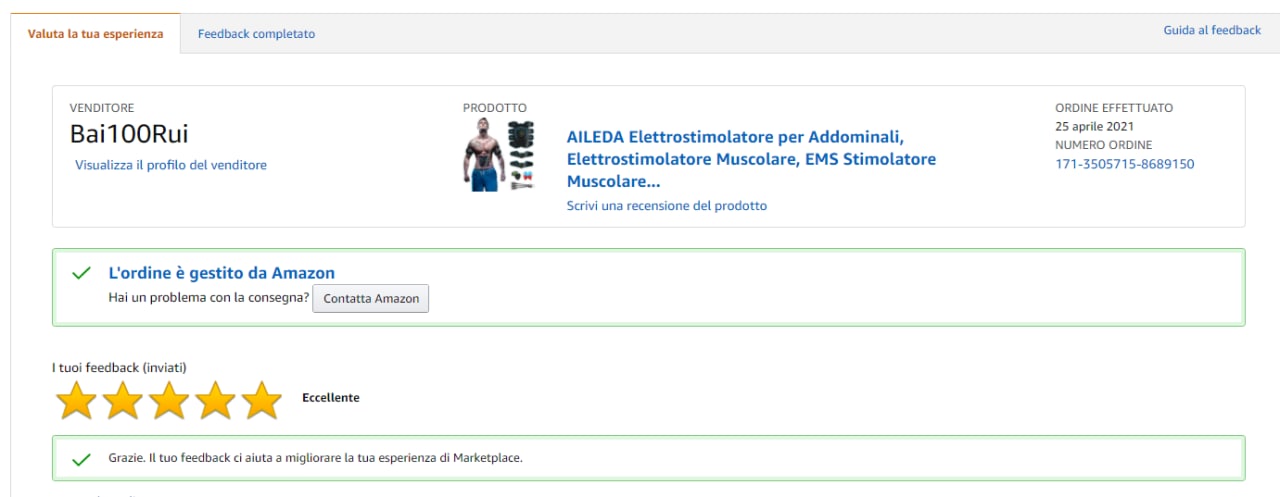1280x497 pixels.
Task: Click checkmark icon in Grazie message
Action: pos(82,458)
